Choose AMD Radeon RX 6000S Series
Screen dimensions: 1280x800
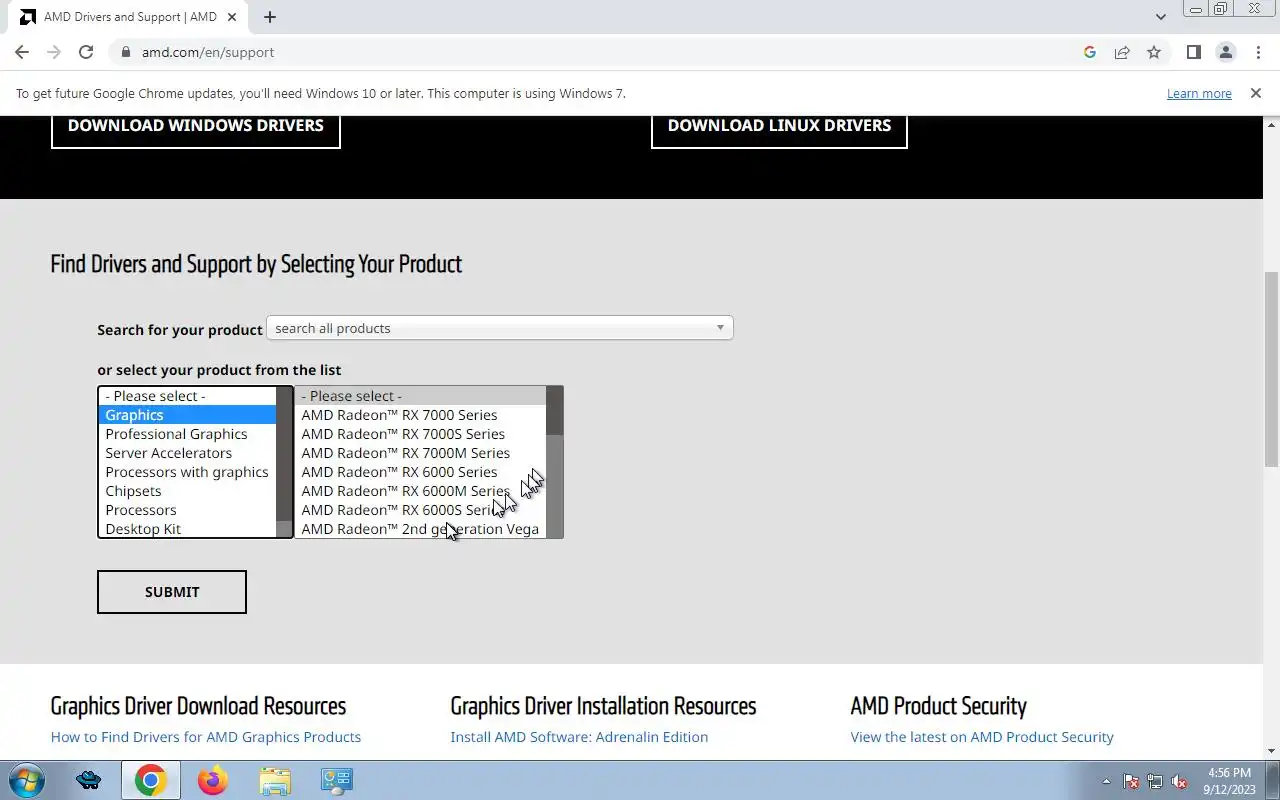[420, 510]
